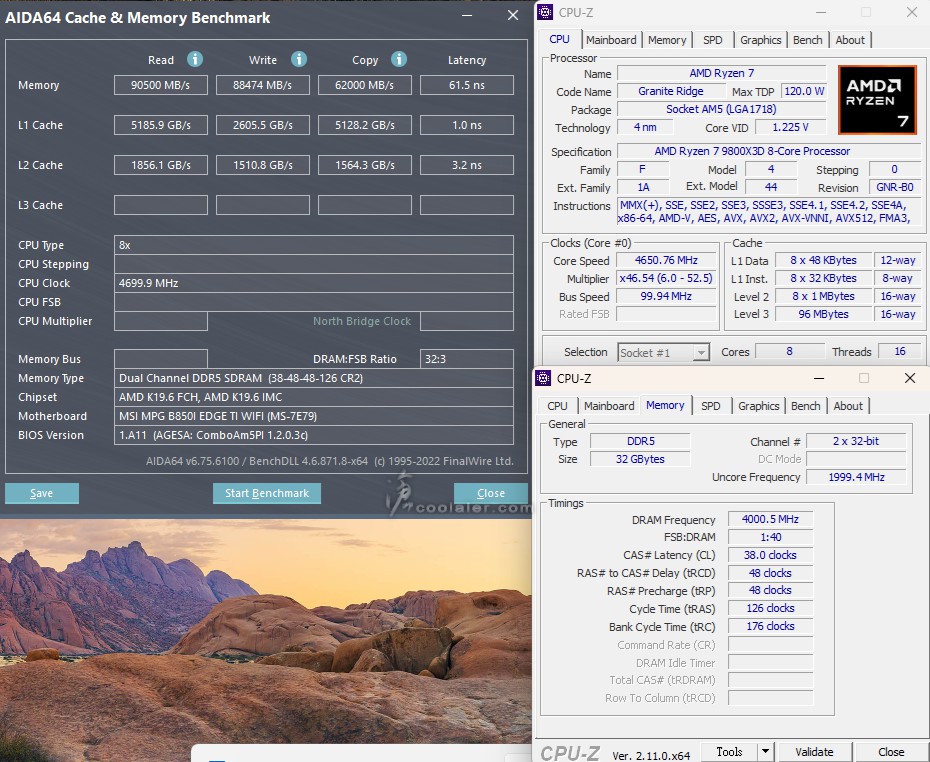The height and width of the screenshot is (762, 930).
Task: Open the Tools dropdown arrow in CPU-Z
Action: [765, 752]
